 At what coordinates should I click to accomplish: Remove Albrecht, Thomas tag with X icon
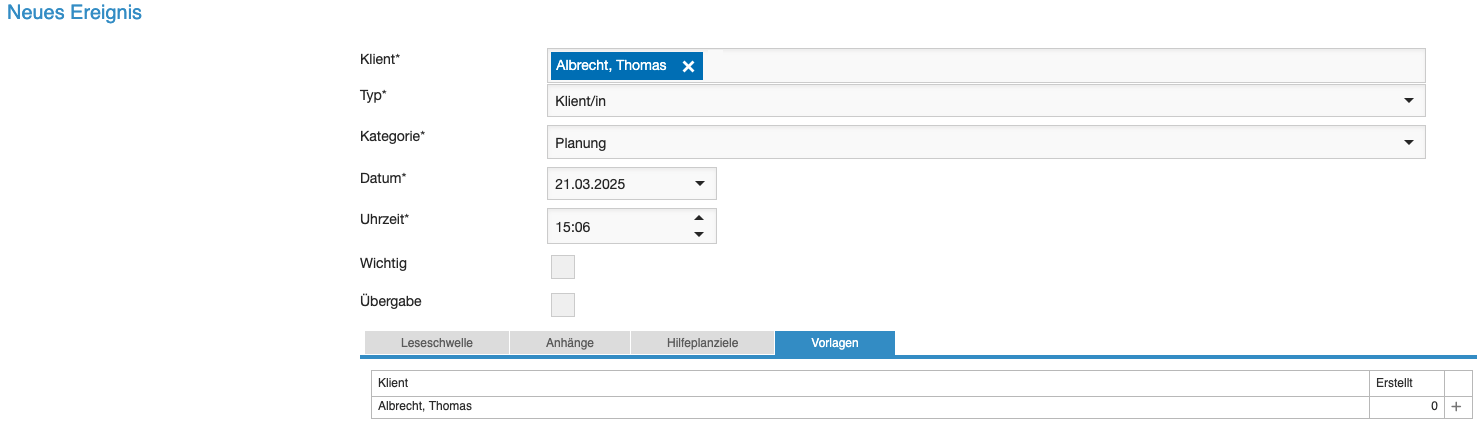[x=688, y=66]
